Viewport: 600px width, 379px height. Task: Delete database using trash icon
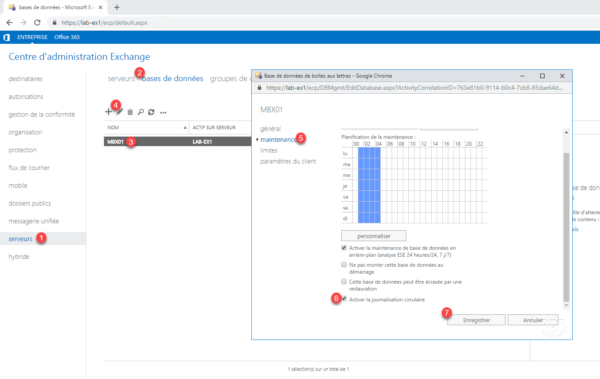click(130, 112)
